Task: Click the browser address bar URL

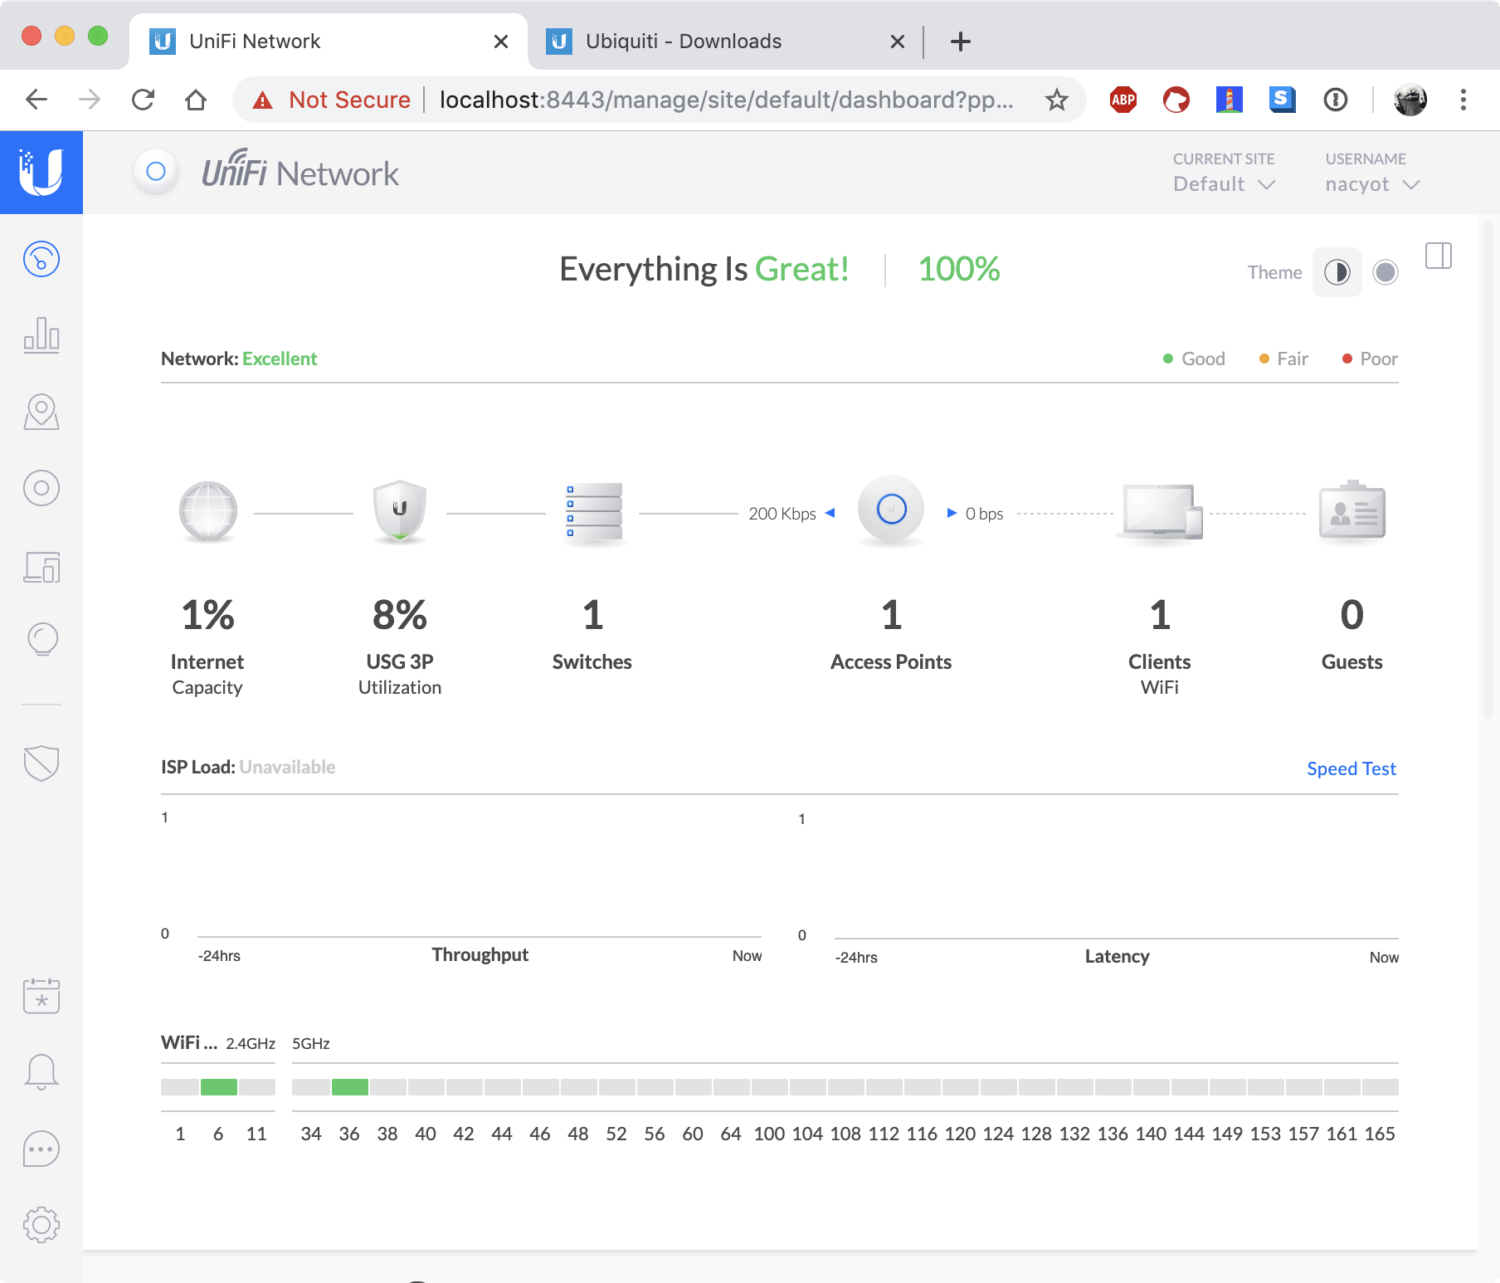Action: point(726,99)
